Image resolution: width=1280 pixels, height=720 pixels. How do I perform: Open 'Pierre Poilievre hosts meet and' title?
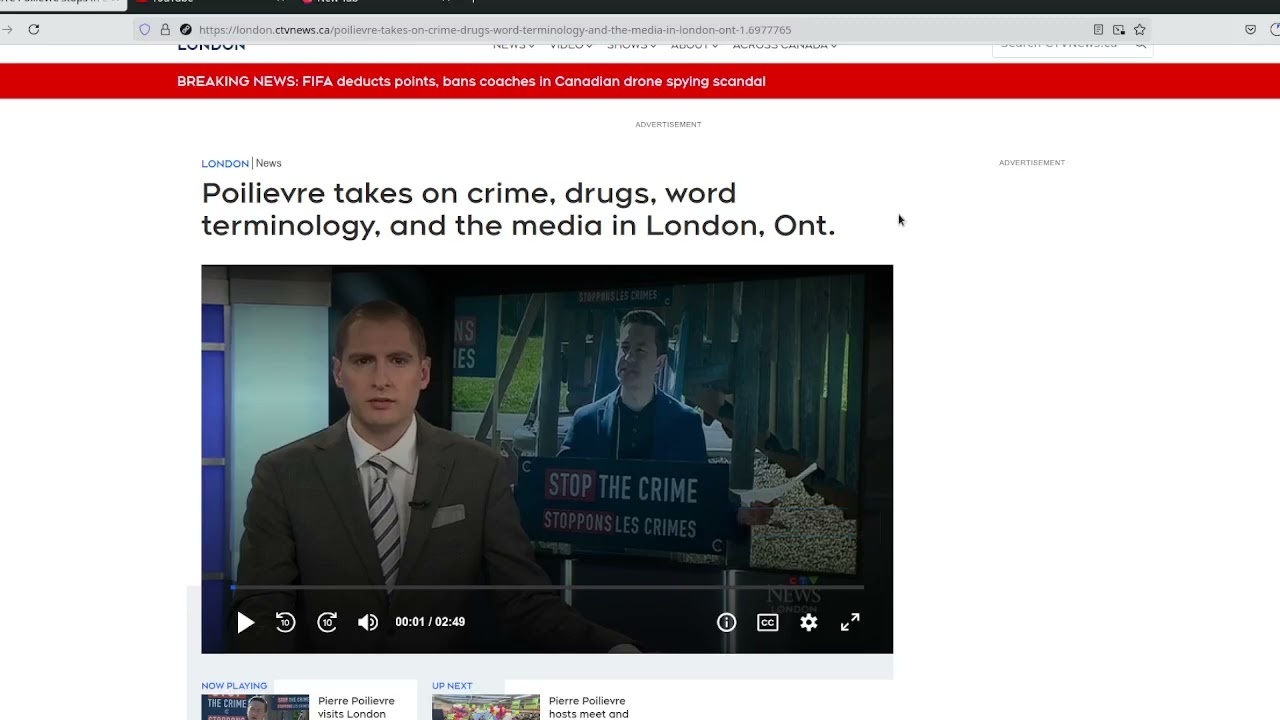coord(589,707)
